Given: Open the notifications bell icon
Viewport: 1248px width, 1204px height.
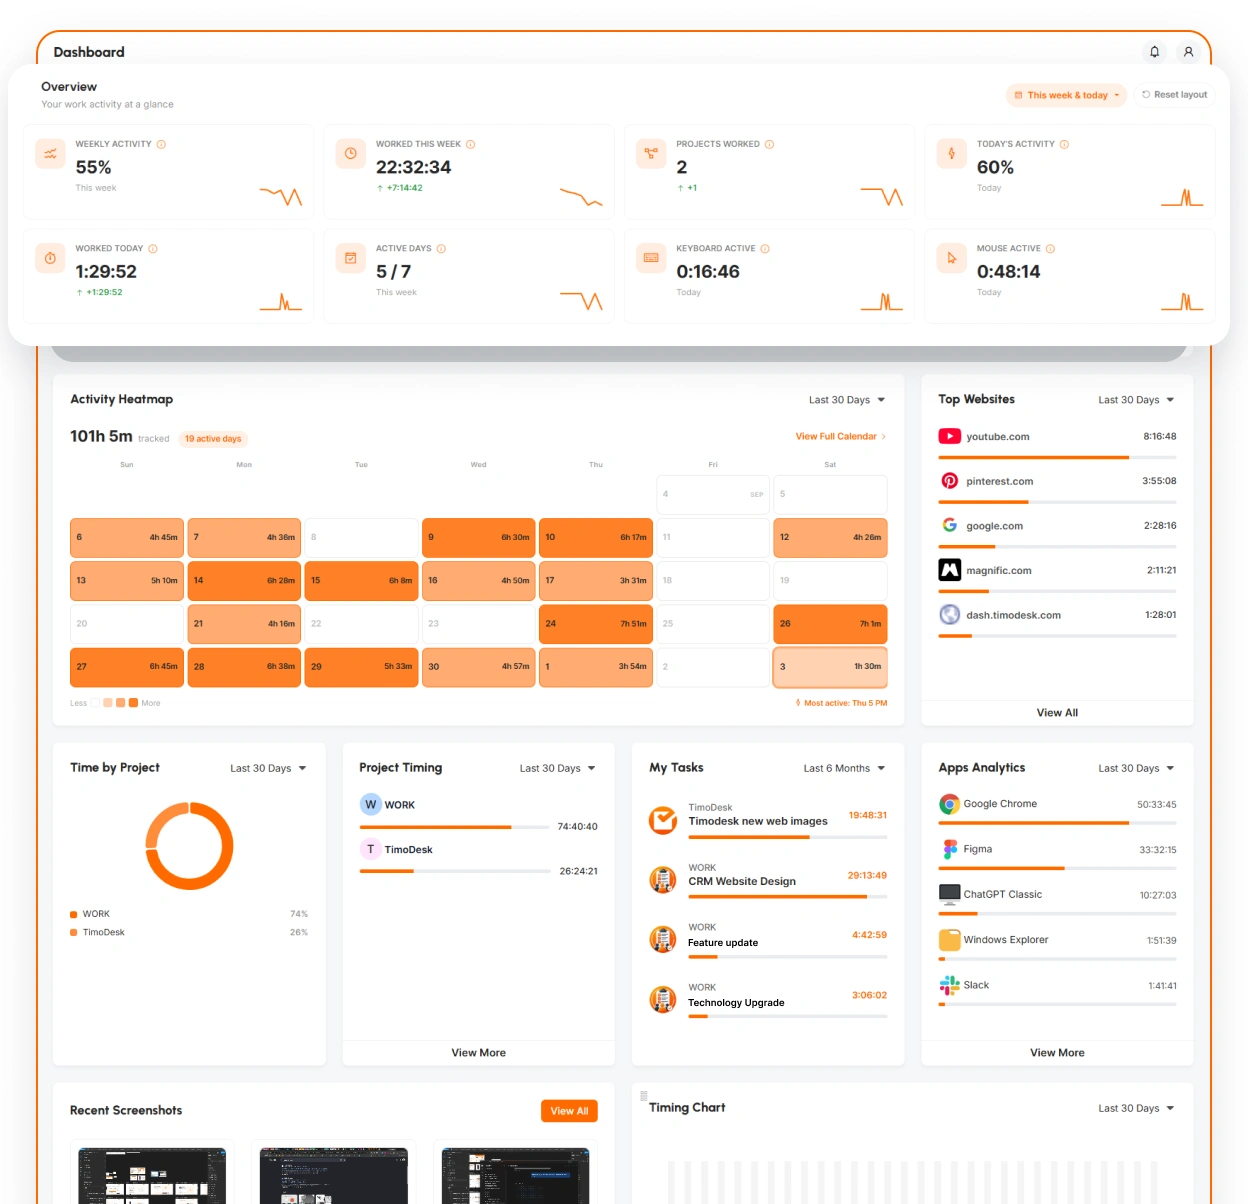Looking at the screenshot, I should click(x=1154, y=51).
